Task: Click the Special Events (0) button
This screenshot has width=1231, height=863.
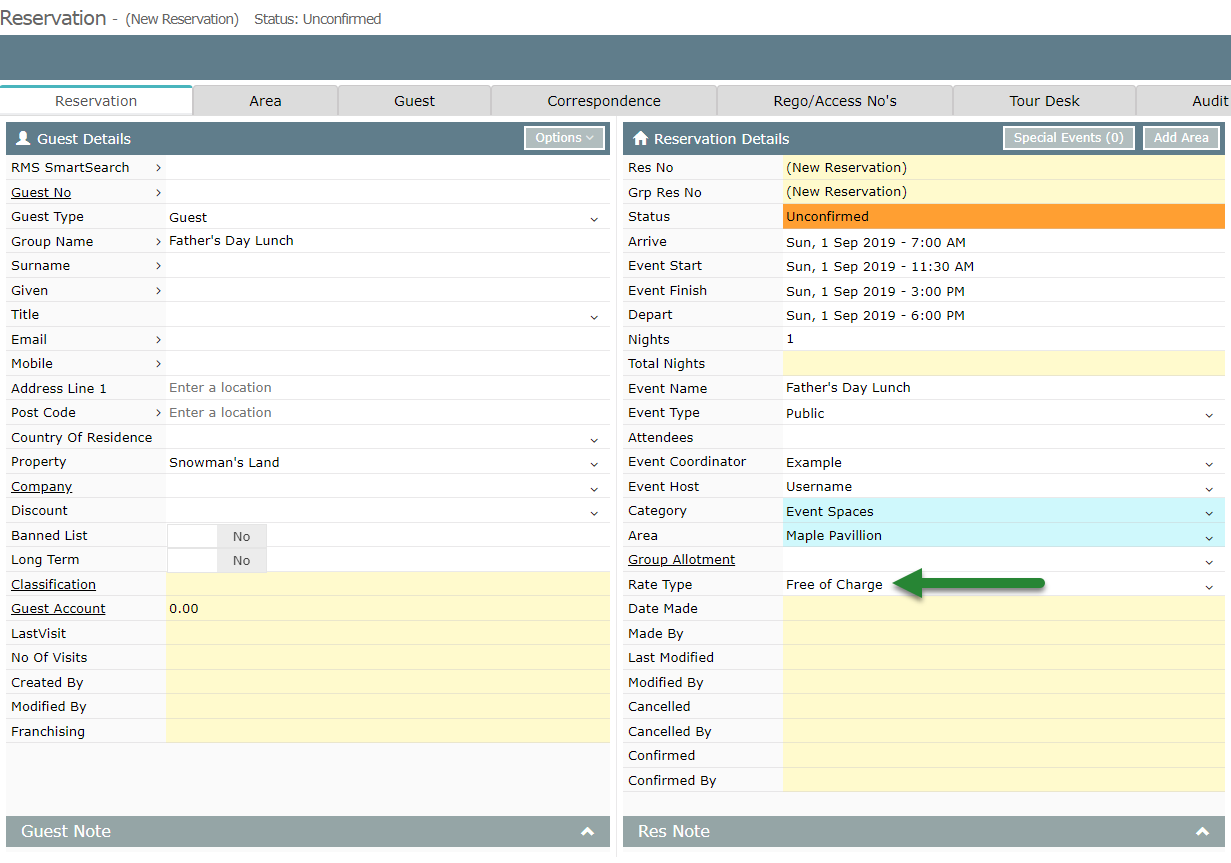Action: (x=1068, y=138)
